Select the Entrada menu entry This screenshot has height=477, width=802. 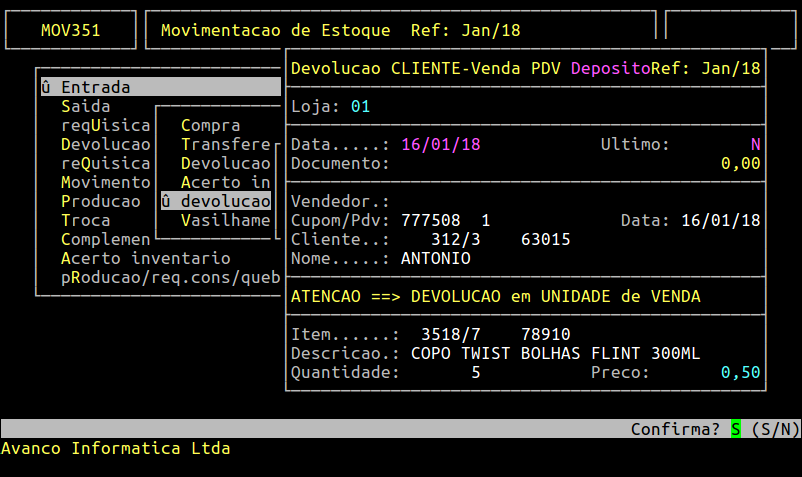click(161, 87)
